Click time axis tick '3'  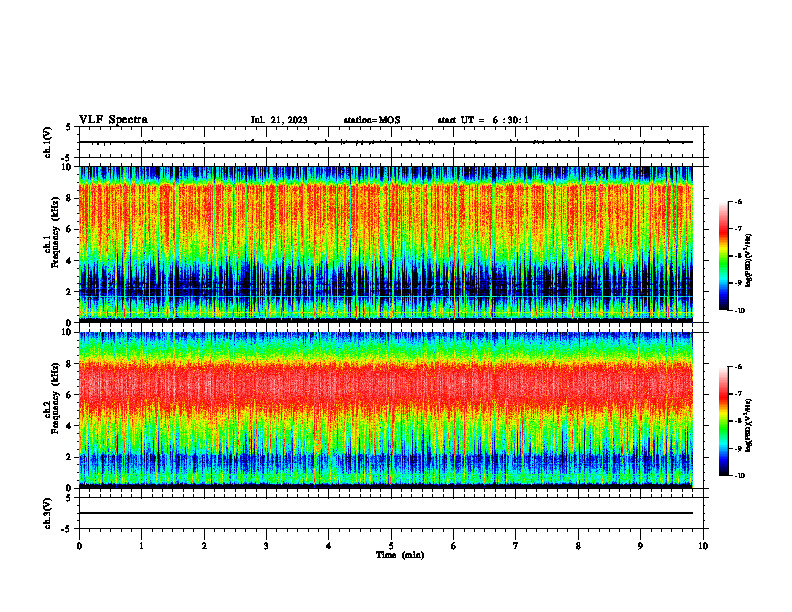pos(266,546)
